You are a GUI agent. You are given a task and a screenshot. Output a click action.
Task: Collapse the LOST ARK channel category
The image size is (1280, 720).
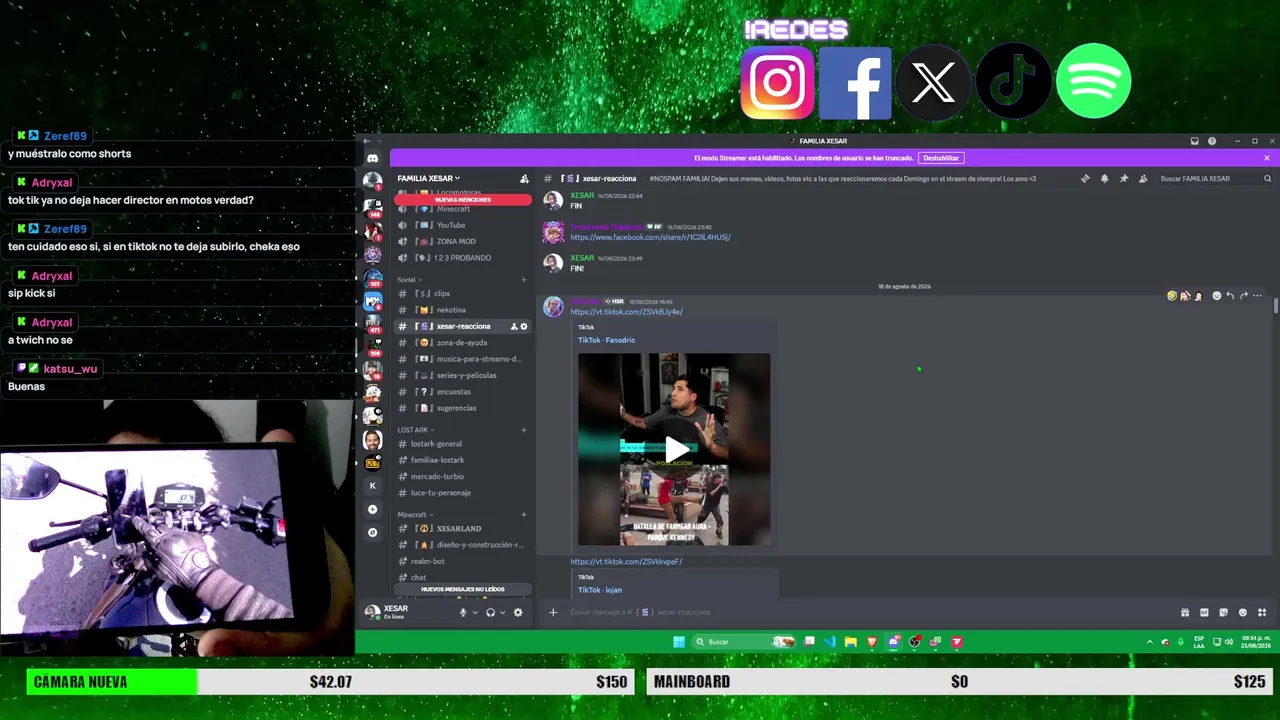tap(414, 430)
